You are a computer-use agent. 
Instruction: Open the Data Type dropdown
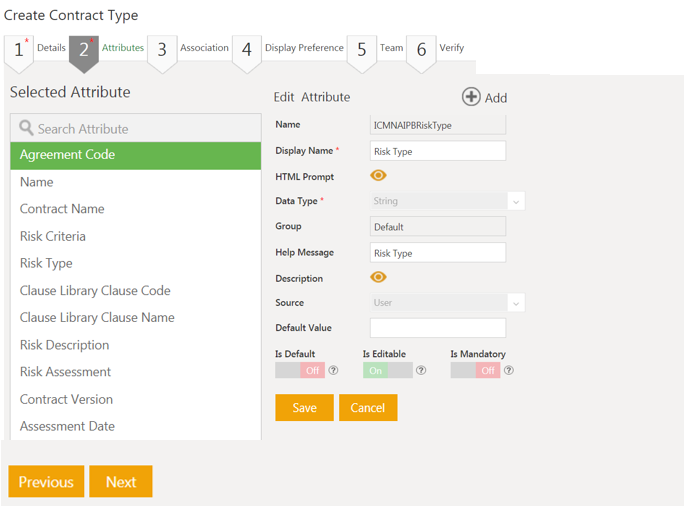click(448, 201)
